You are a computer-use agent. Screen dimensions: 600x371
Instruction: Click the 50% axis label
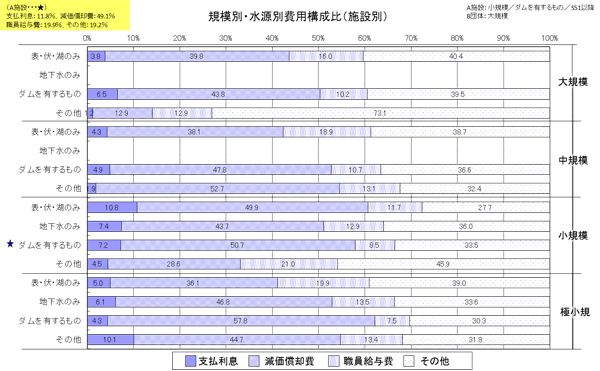click(318, 38)
